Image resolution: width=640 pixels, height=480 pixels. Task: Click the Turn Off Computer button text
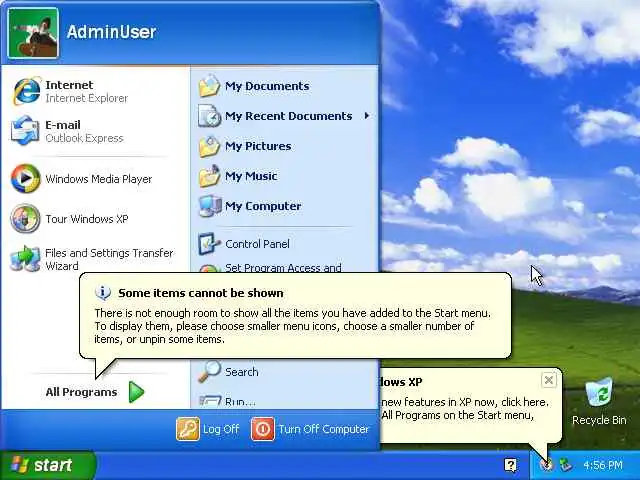click(324, 429)
